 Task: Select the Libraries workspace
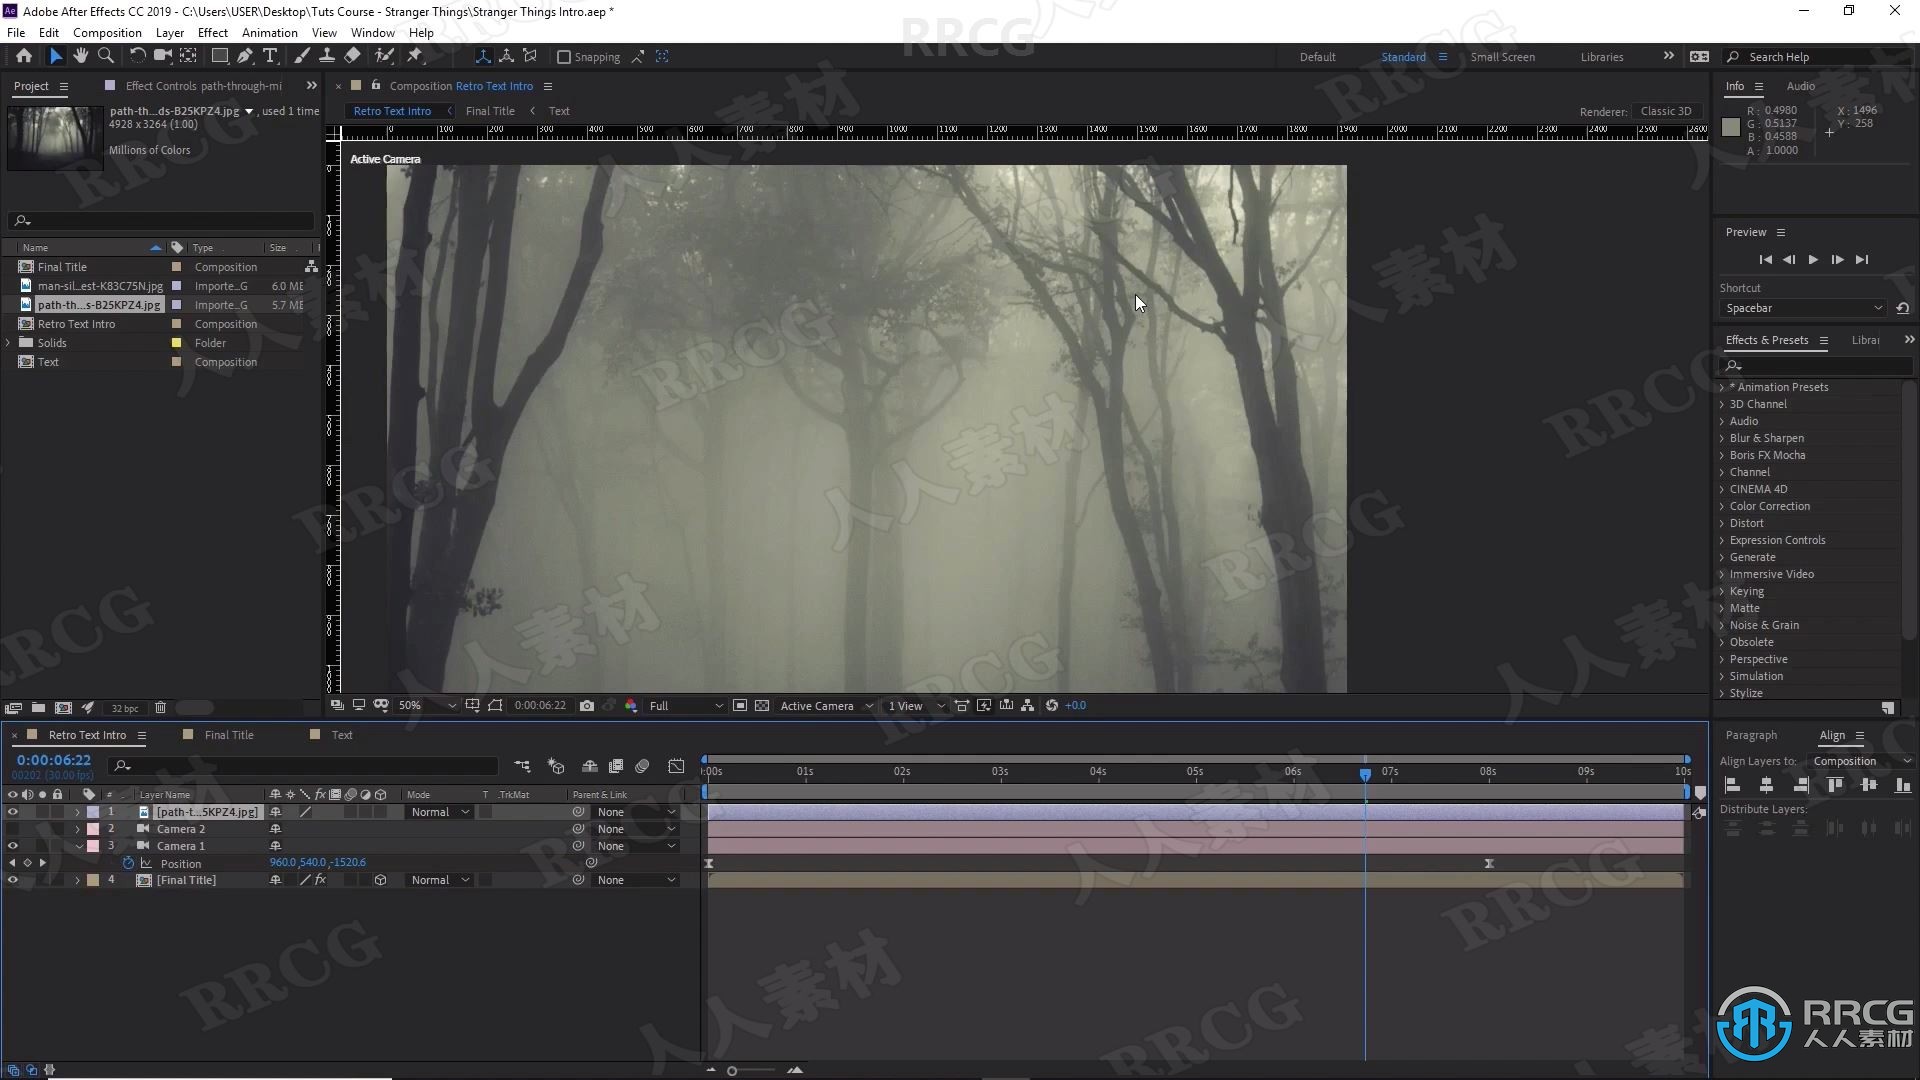1602,57
